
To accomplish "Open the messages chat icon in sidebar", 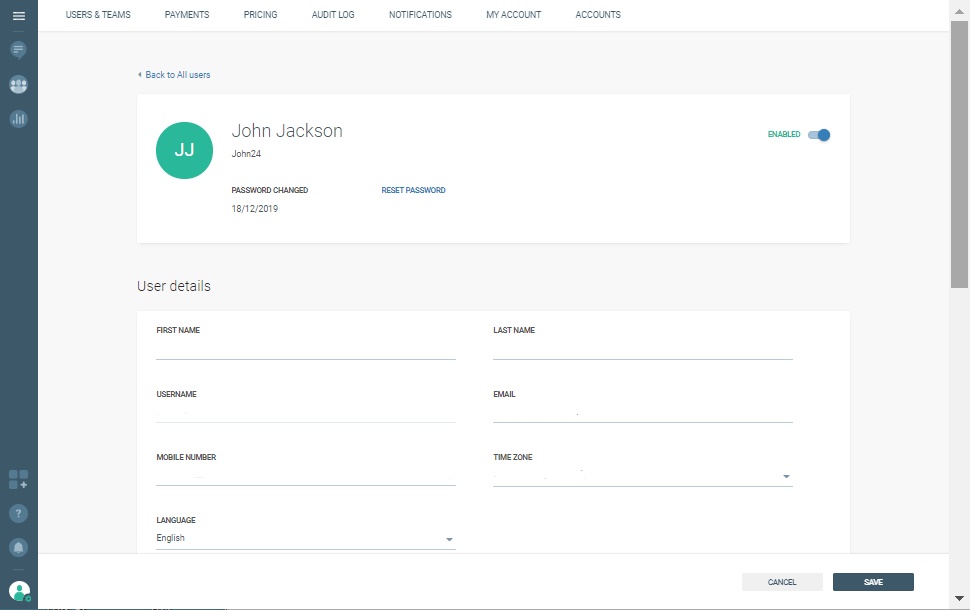I will (18, 49).
